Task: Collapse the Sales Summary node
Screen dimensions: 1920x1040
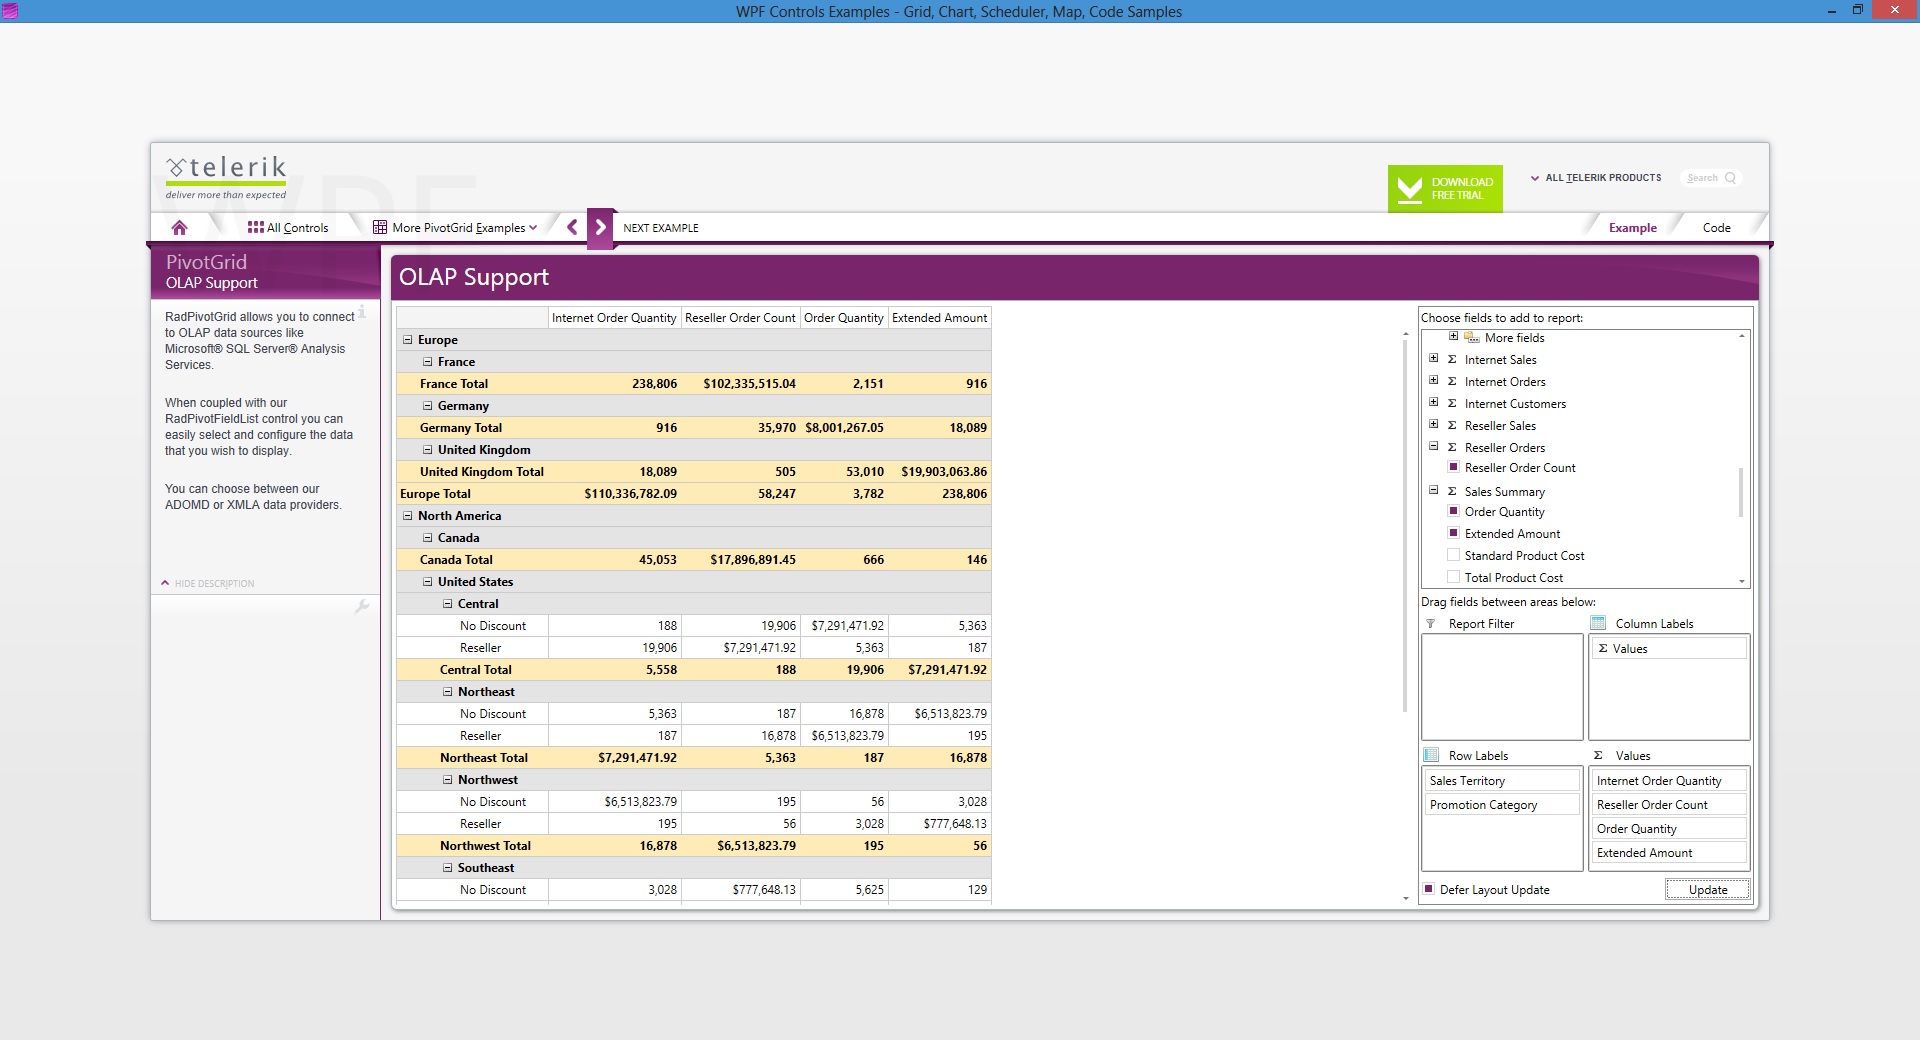Action: coord(1433,490)
